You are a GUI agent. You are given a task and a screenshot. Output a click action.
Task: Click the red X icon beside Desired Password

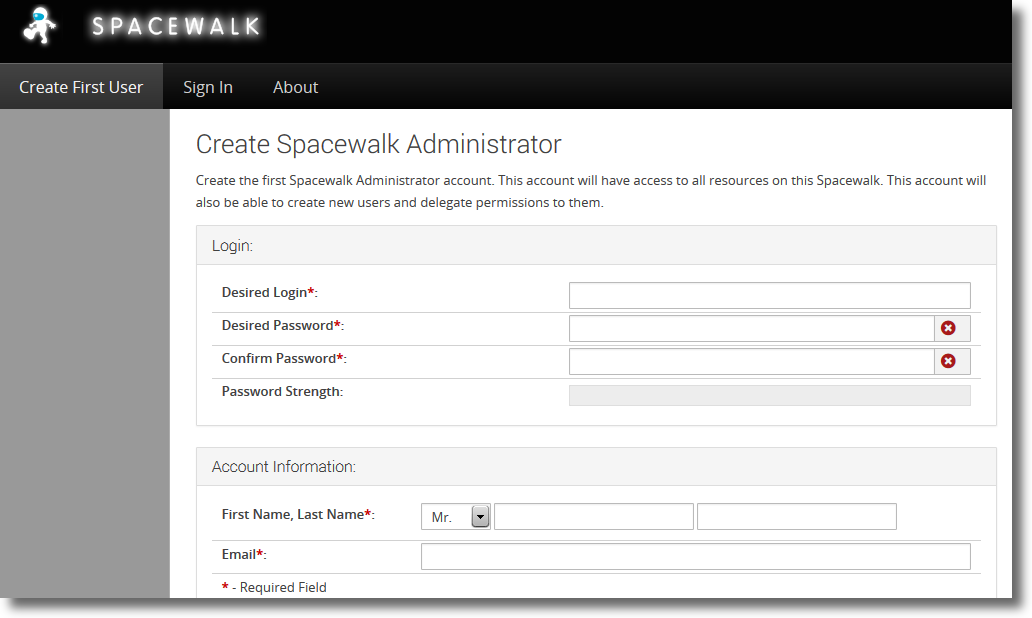point(948,328)
